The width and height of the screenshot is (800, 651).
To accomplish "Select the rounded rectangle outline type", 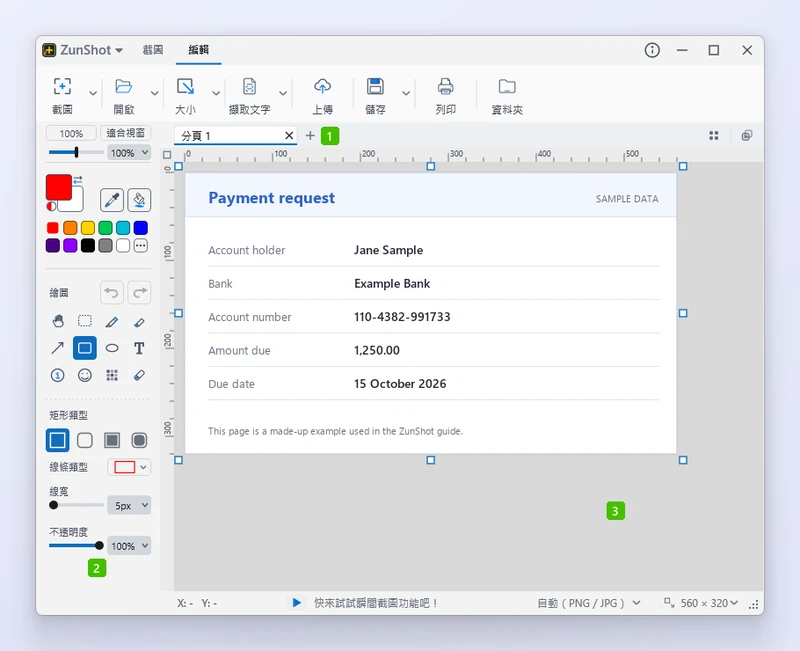I will (85, 440).
